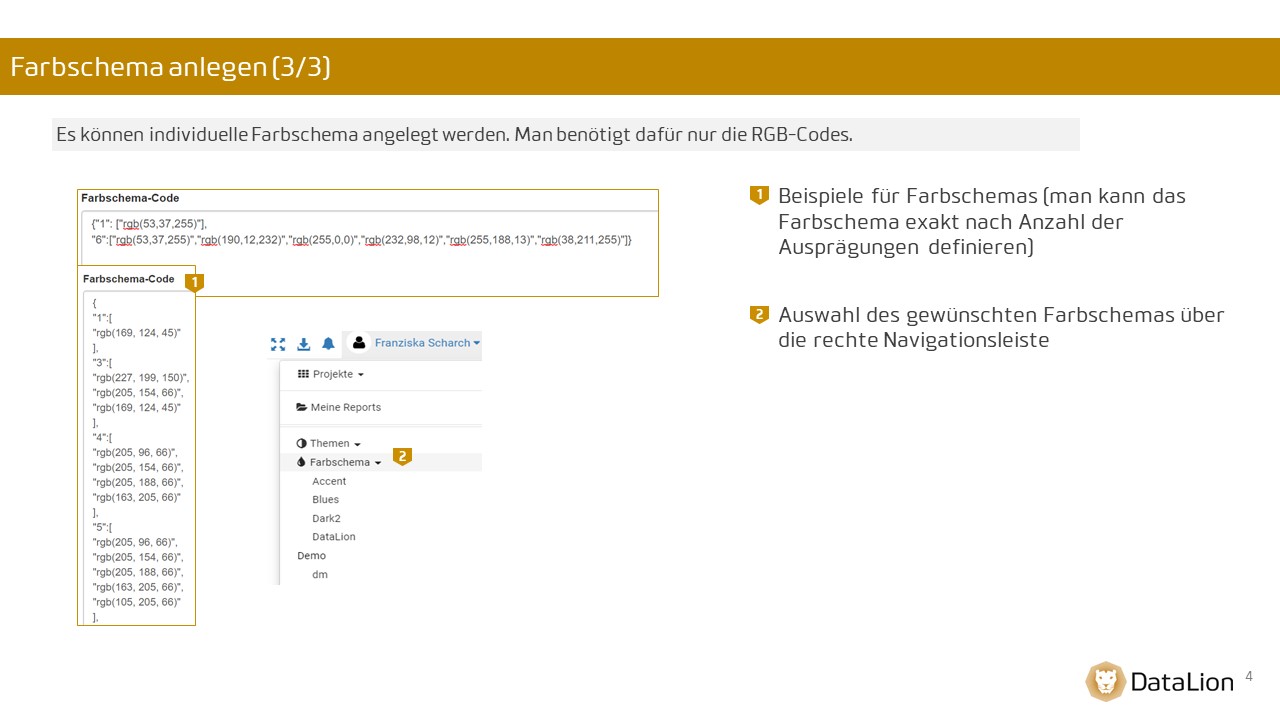Open the notifications bell icon
The width and height of the screenshot is (1280, 720).
click(x=328, y=344)
